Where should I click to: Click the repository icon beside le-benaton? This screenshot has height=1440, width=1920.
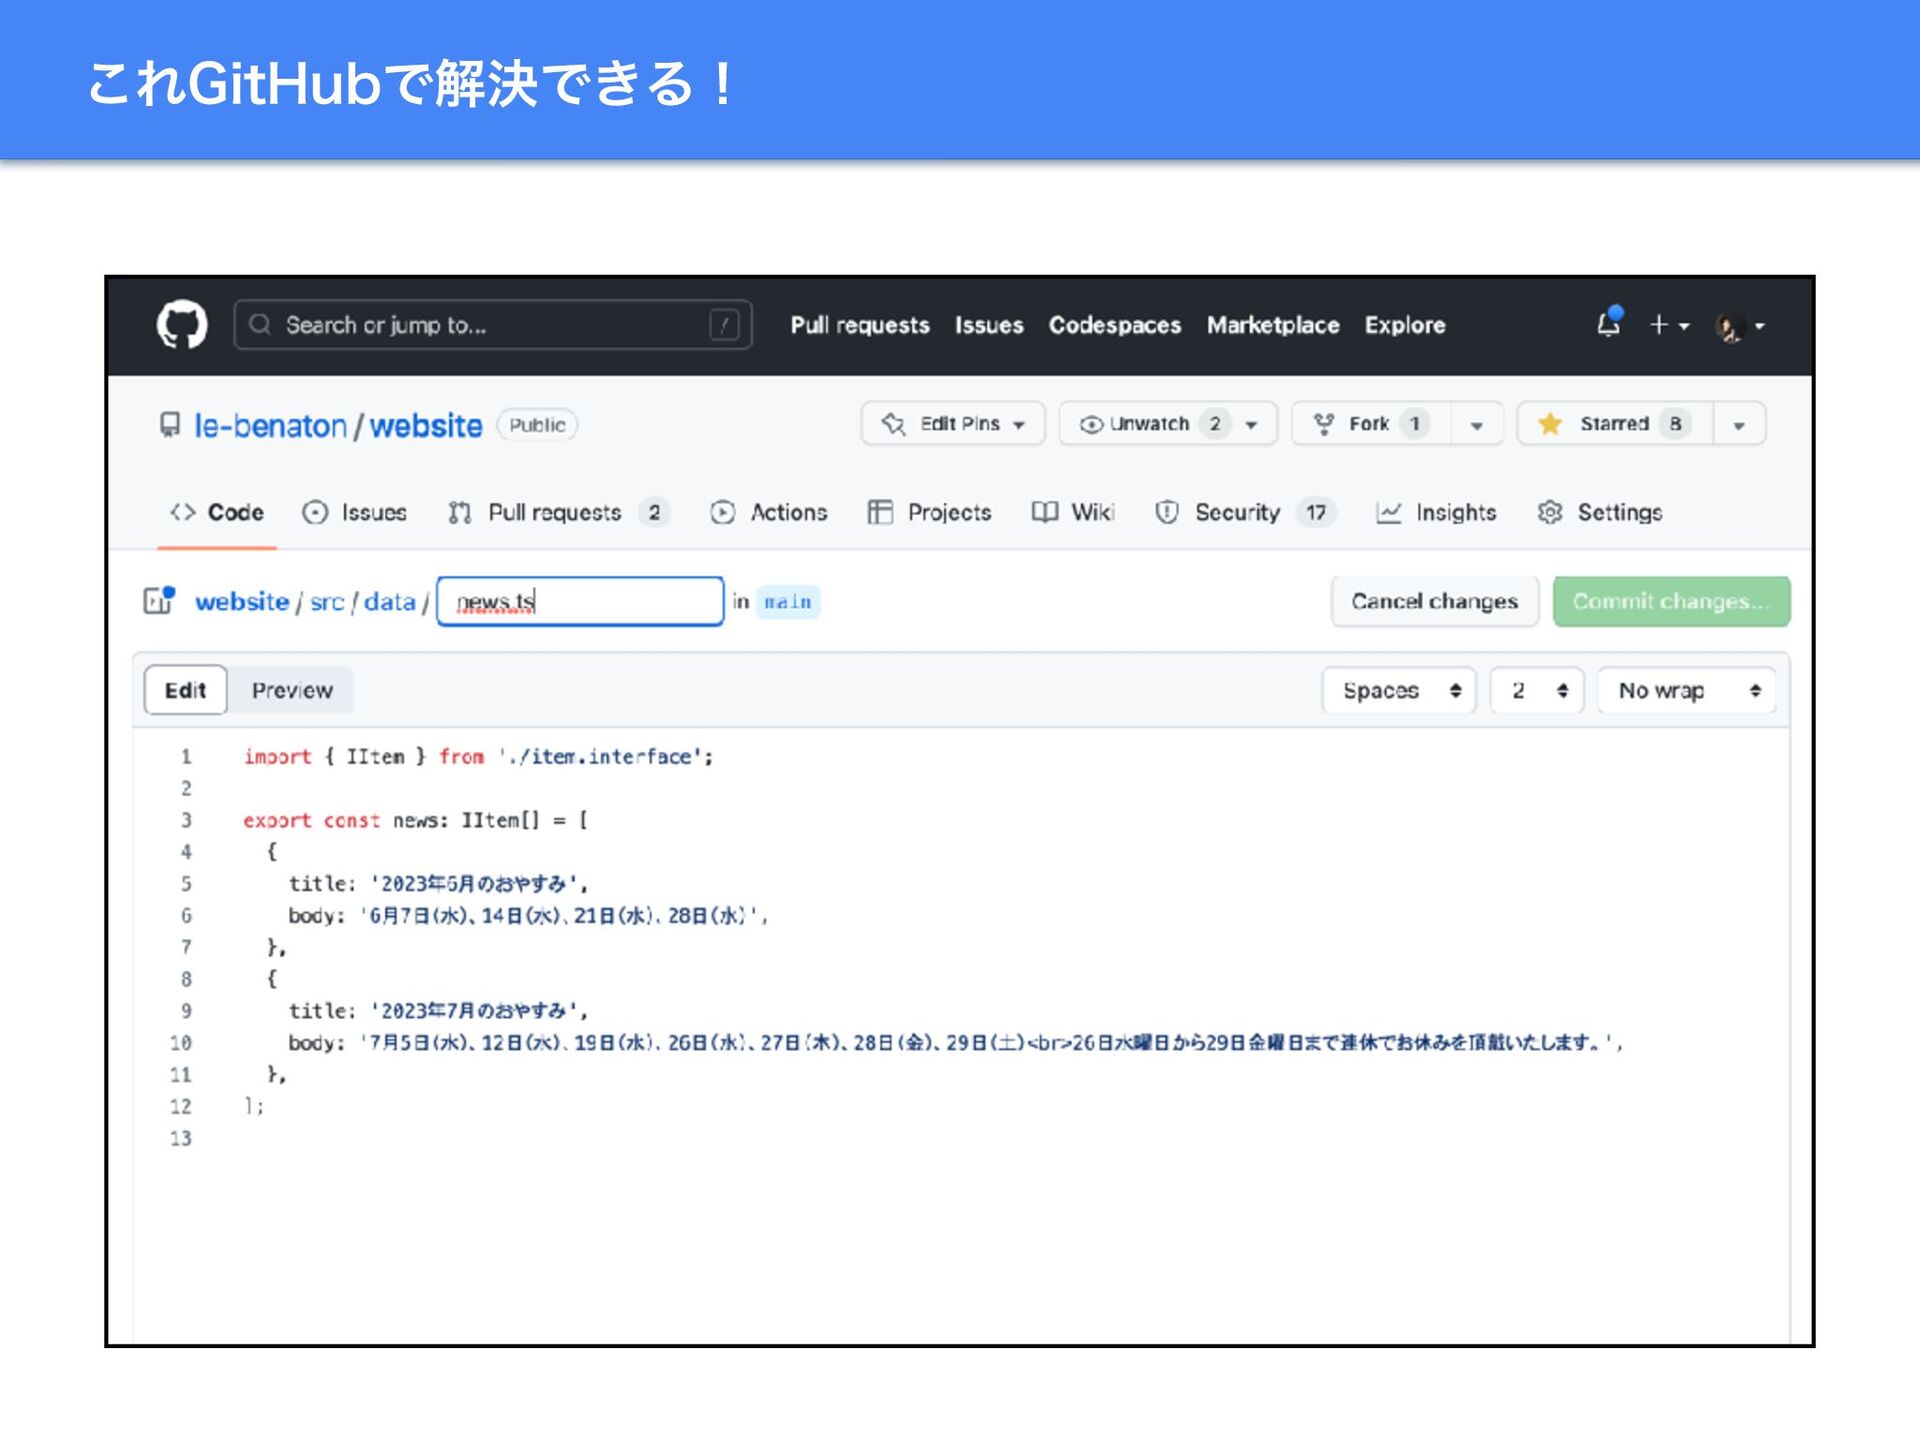[170, 425]
